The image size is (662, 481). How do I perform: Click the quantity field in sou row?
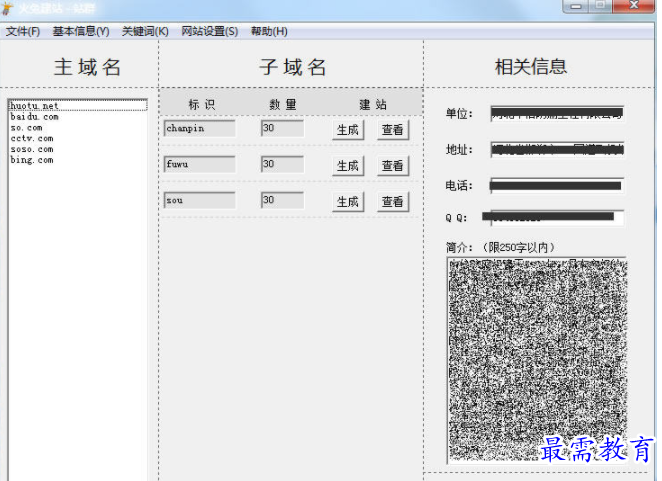[282, 200]
